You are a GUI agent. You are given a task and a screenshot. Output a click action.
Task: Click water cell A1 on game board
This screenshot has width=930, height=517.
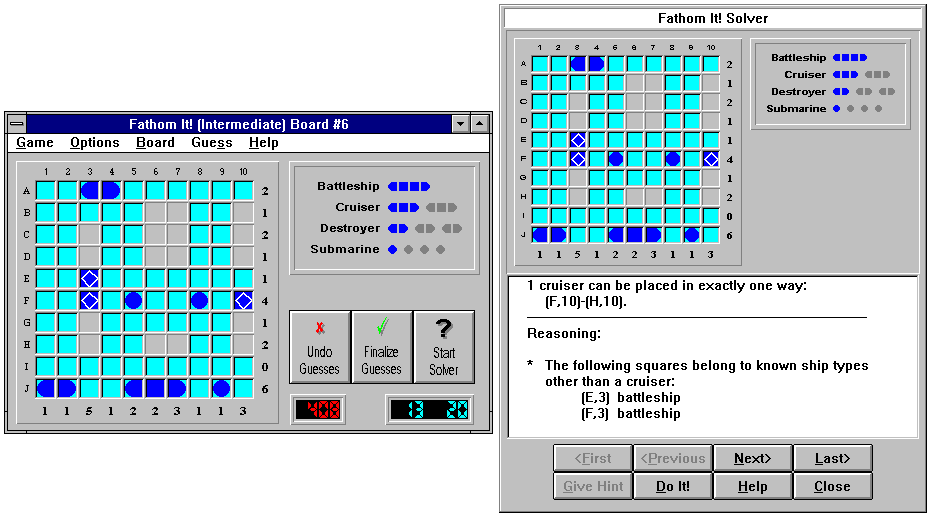tap(46, 191)
